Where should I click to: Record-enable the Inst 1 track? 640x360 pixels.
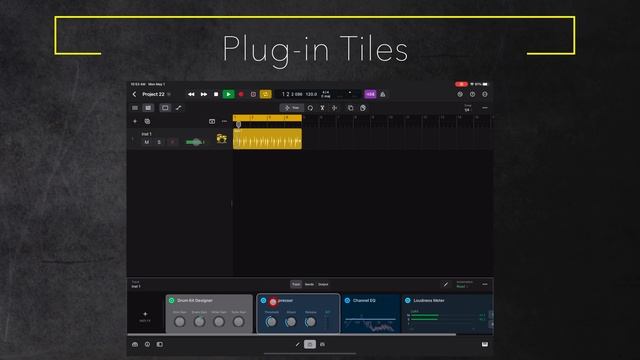(x=172, y=142)
